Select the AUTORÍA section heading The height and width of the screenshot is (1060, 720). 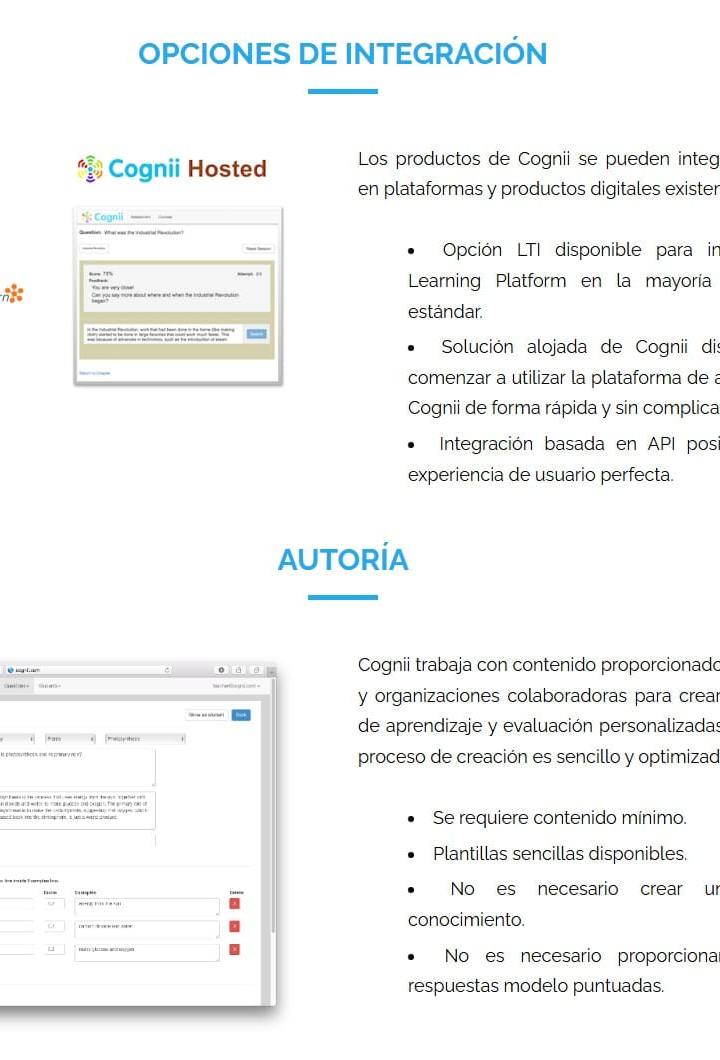tap(343, 560)
